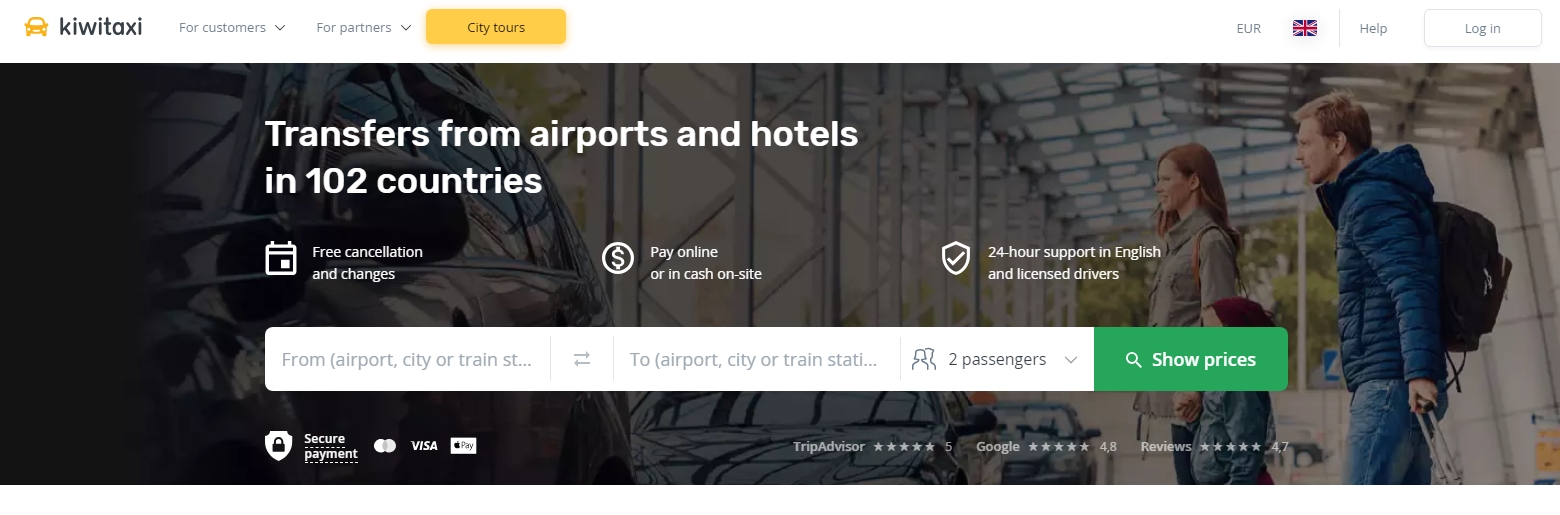Click the free cancellation calendar icon
Viewport: 1560px width, 515px height.
coord(281,258)
